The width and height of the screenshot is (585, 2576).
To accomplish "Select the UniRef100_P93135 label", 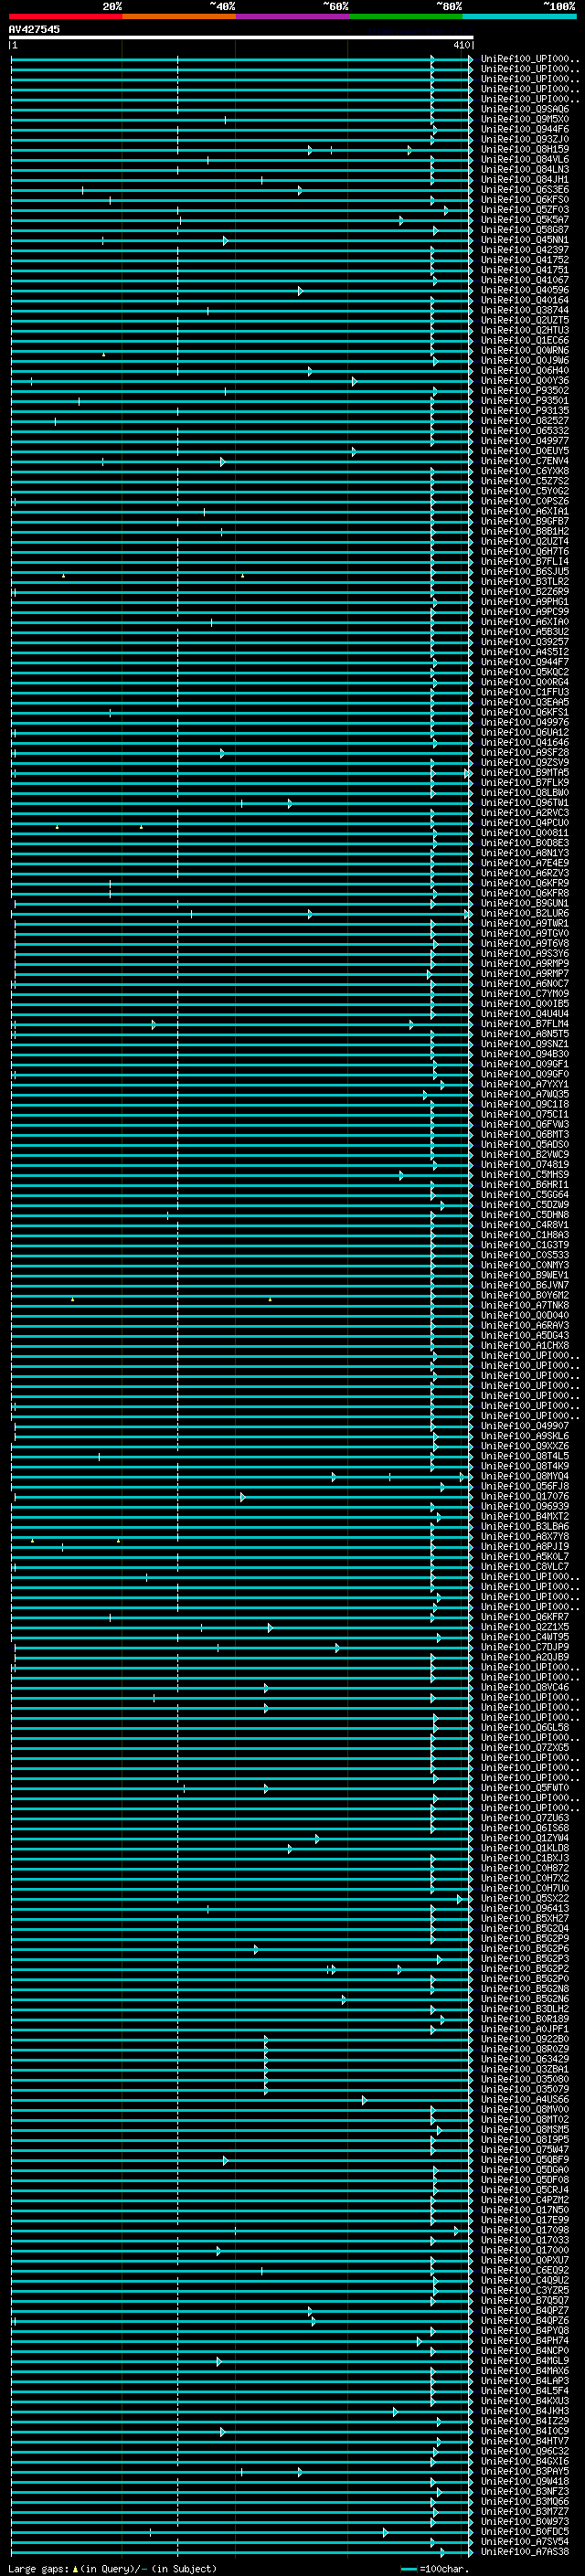I will 525,410.
